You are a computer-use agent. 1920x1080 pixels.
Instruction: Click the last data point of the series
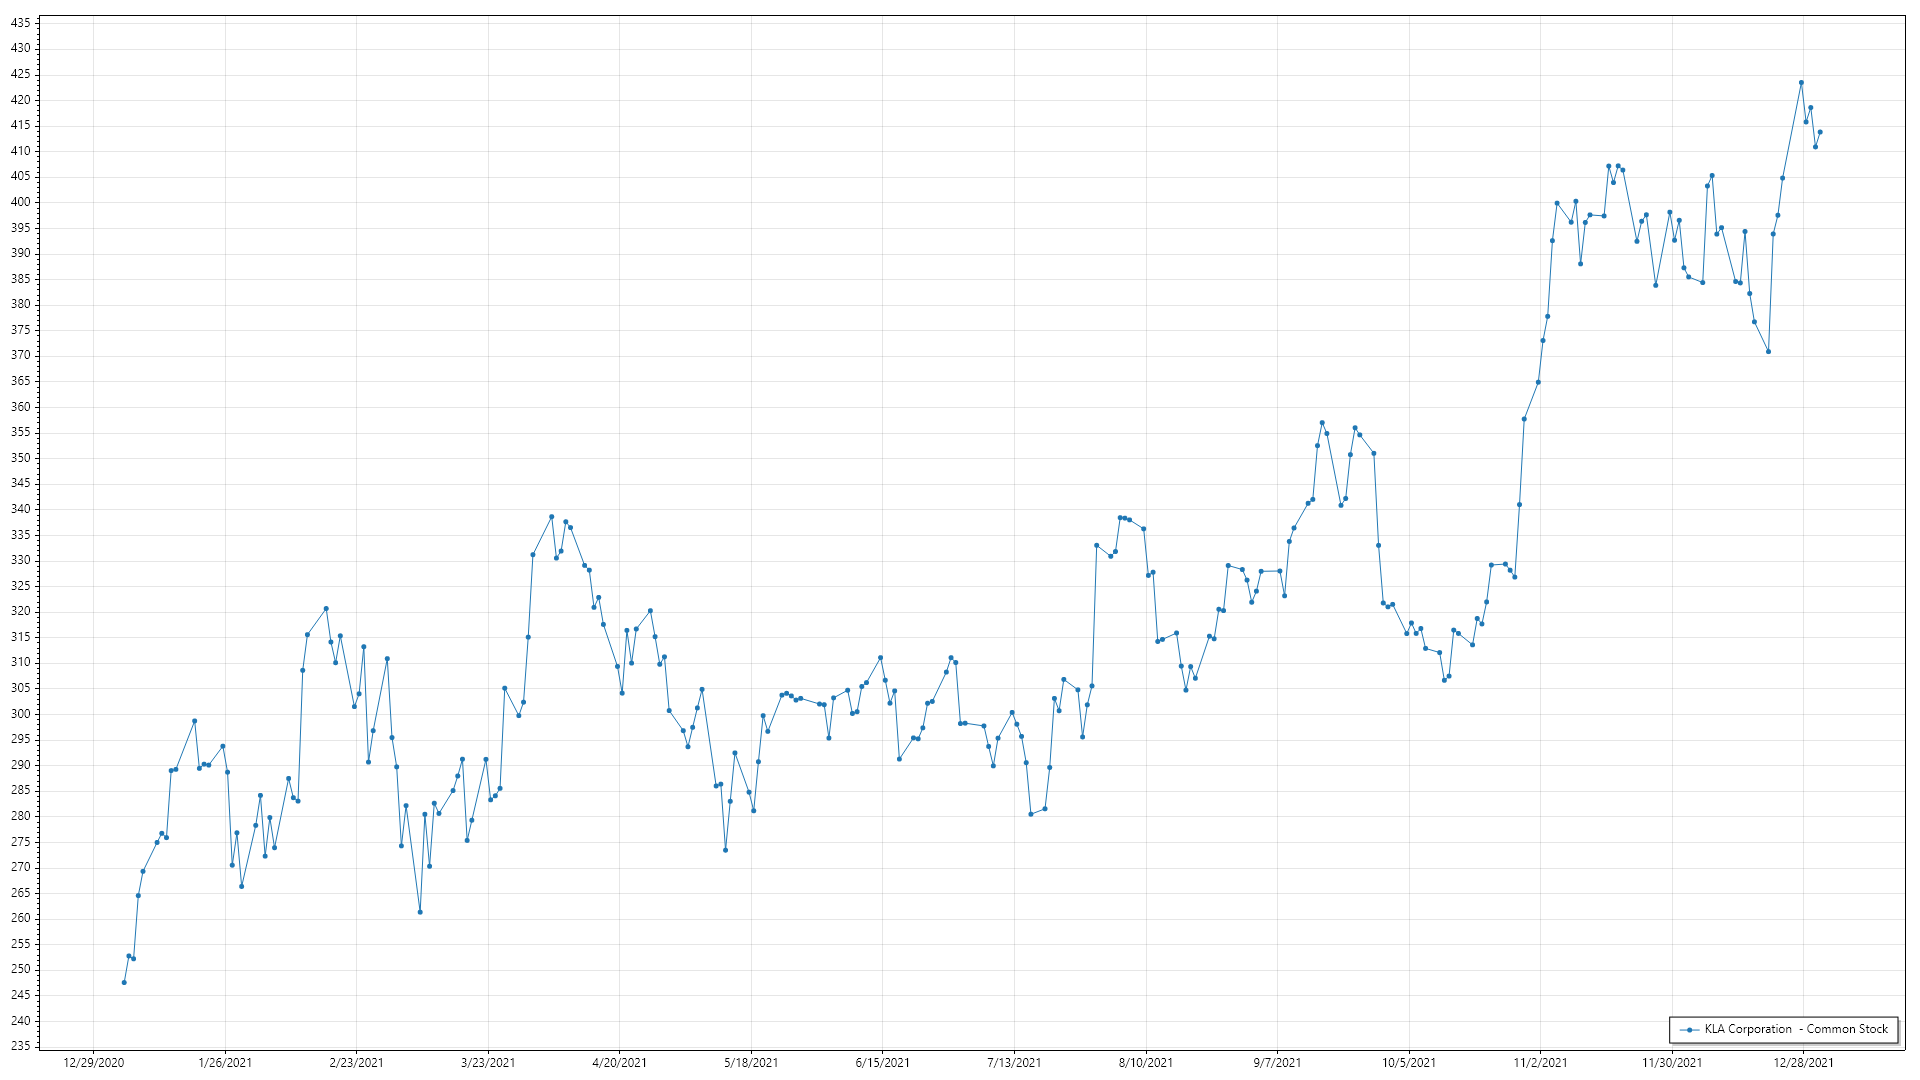(x=1820, y=132)
